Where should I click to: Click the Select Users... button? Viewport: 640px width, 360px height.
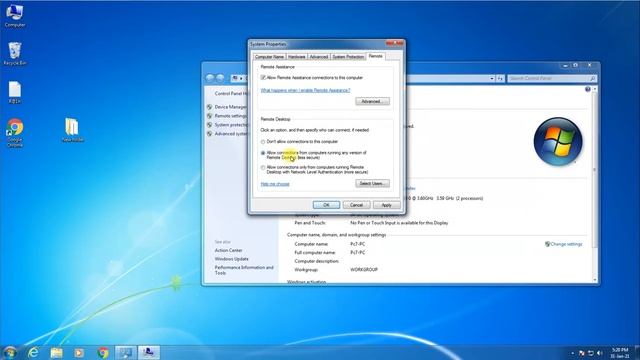pyautogui.click(x=372, y=183)
